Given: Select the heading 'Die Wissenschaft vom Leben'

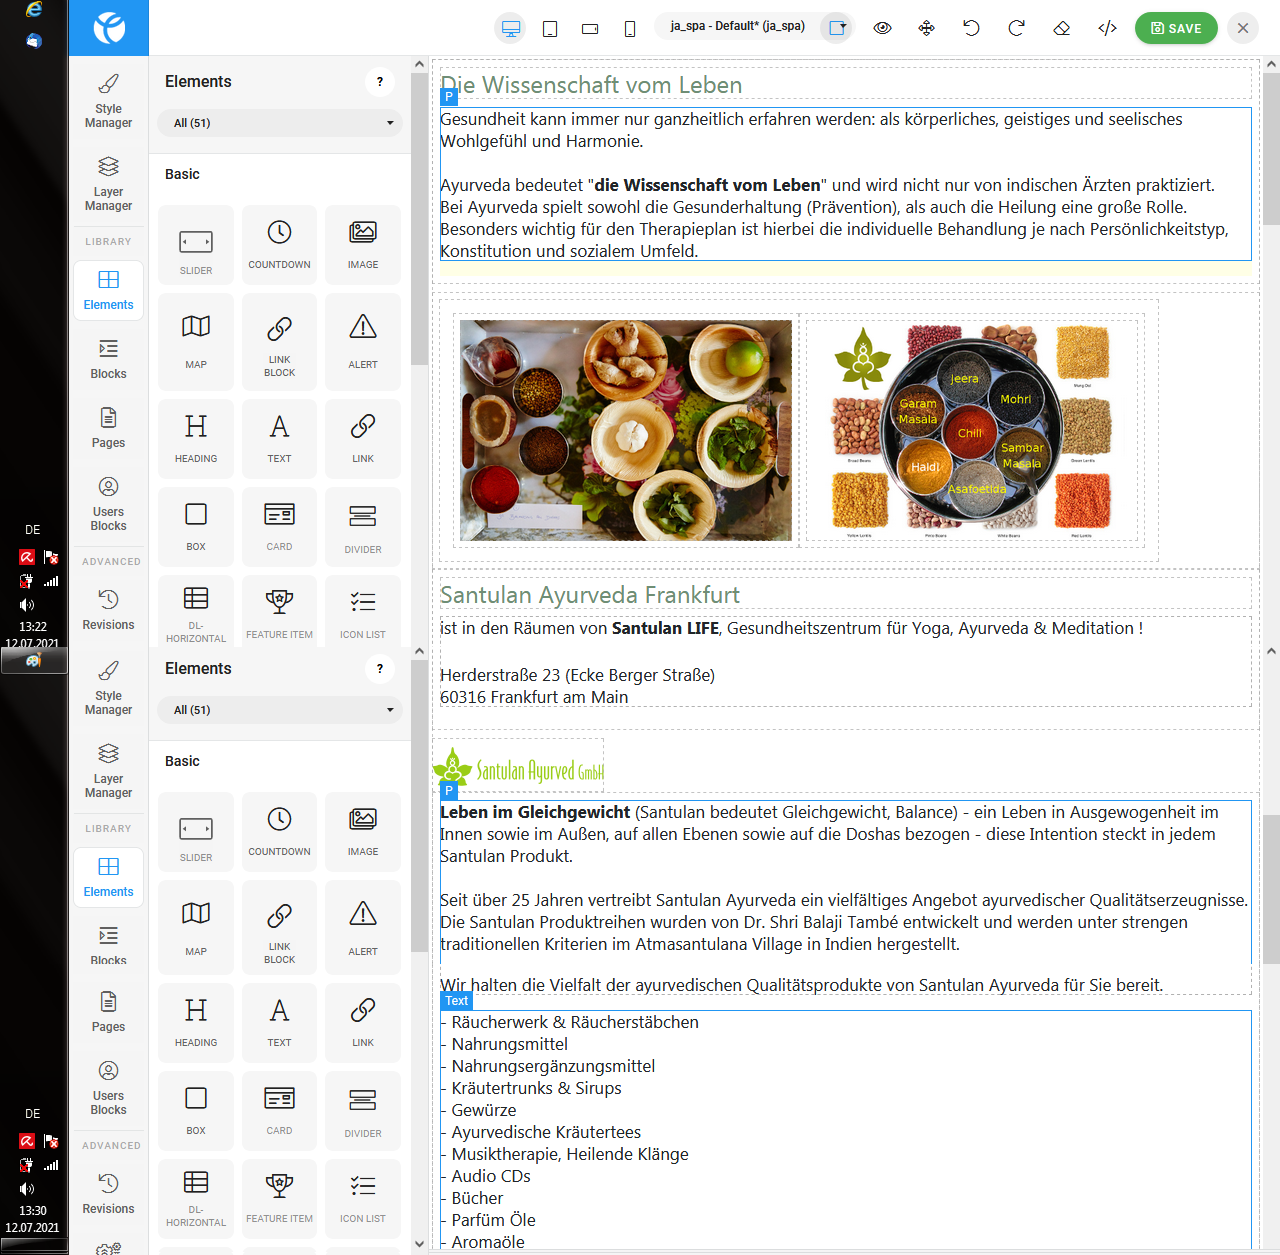Looking at the screenshot, I should coord(591,85).
